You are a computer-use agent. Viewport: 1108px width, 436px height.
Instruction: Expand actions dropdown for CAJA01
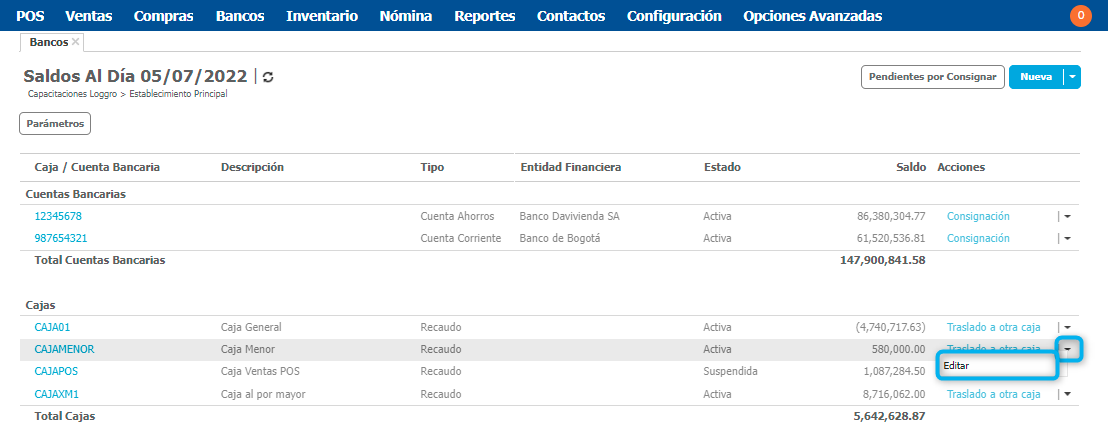click(1067, 327)
